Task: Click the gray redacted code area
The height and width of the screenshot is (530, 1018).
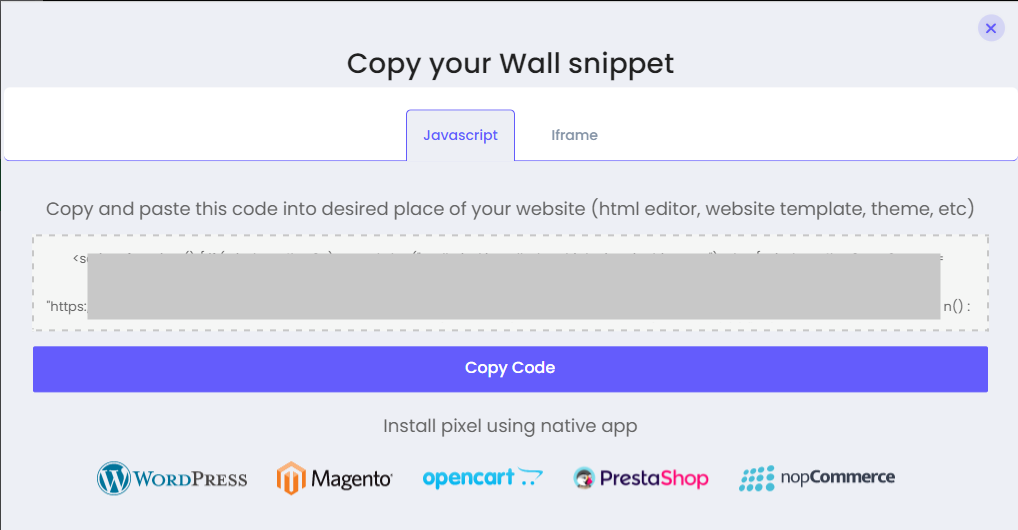Action: pos(514,286)
